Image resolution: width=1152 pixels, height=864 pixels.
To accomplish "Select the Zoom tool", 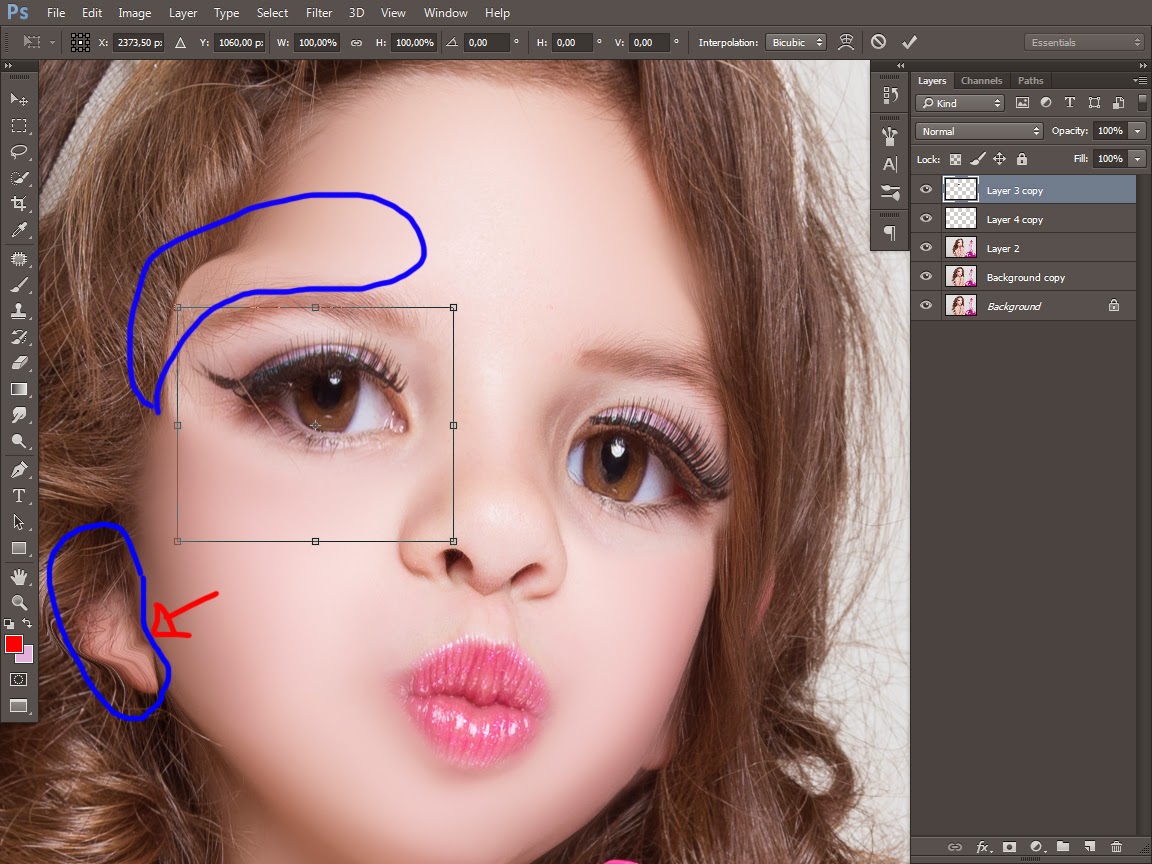I will (x=19, y=602).
